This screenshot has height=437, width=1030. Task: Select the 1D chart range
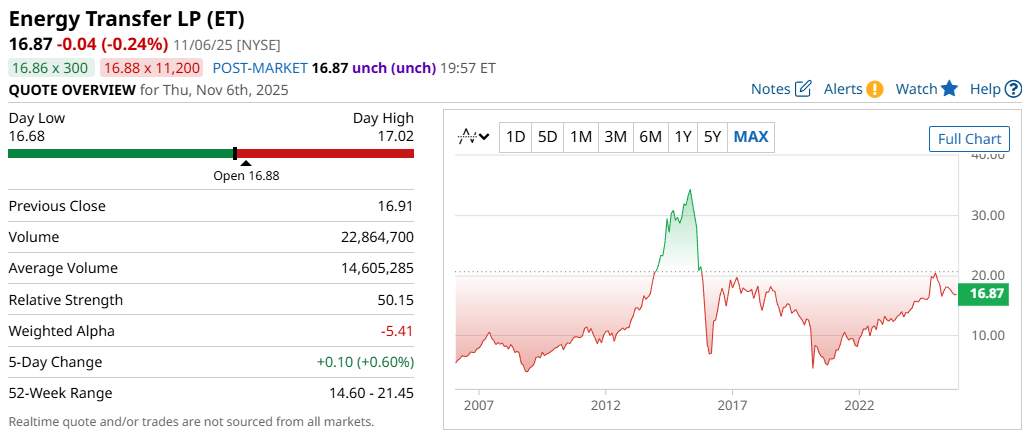(x=515, y=137)
